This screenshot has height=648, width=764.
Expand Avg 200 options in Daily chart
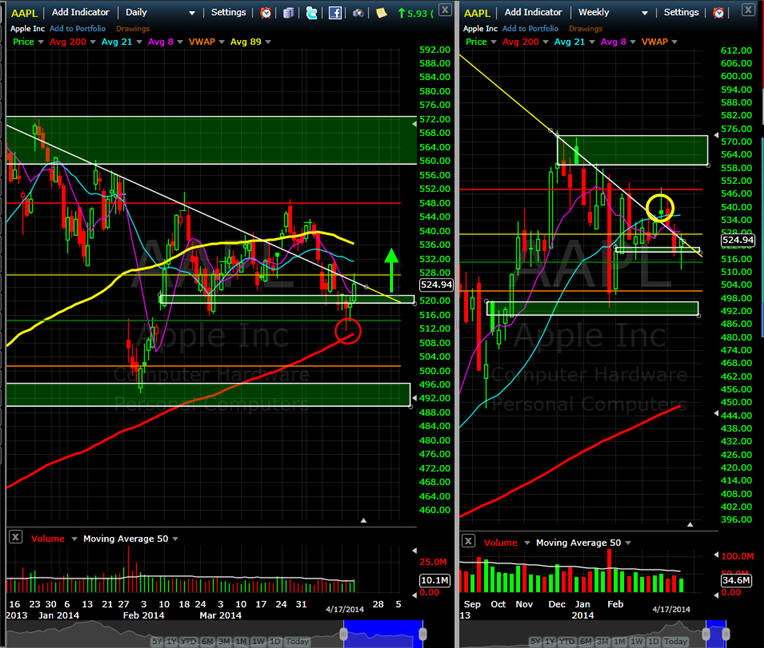(93, 42)
